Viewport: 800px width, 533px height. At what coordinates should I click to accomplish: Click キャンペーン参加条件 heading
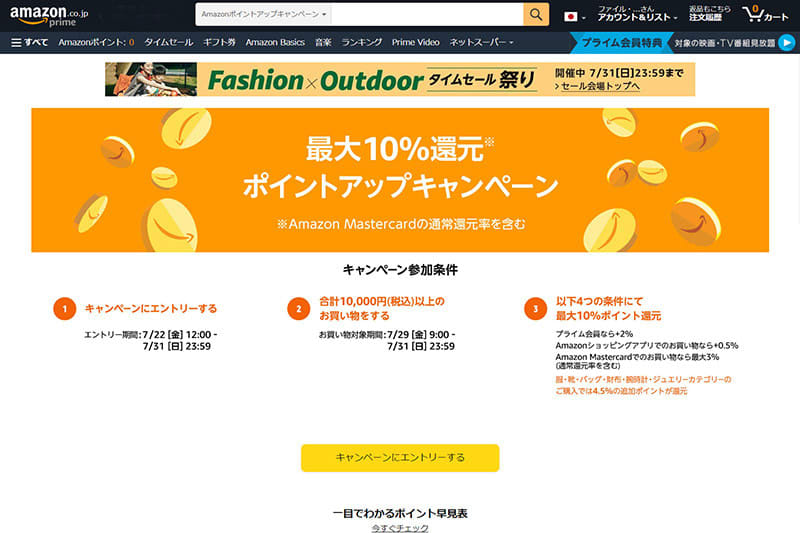[400, 270]
